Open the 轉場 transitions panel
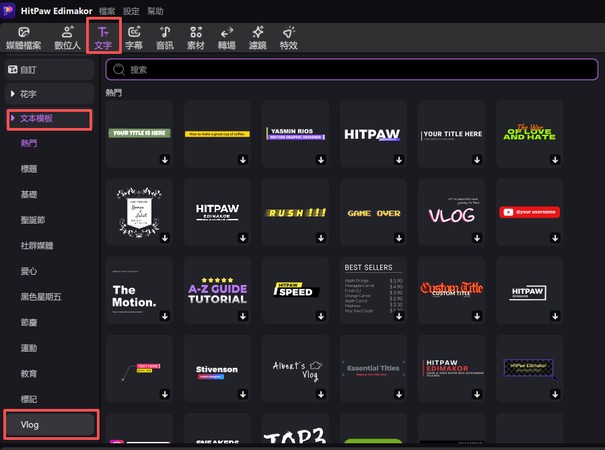Viewport: 605px width, 450px height. pyautogui.click(x=227, y=38)
